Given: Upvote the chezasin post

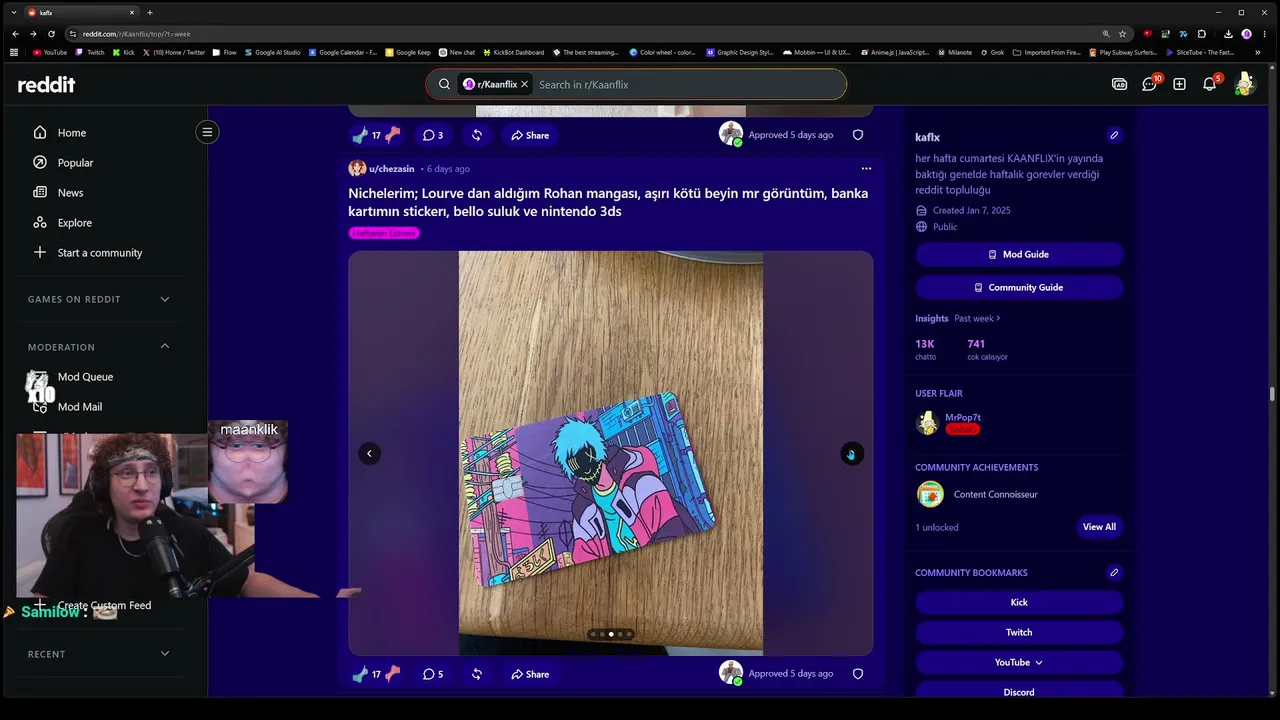Looking at the screenshot, I should (x=360, y=674).
